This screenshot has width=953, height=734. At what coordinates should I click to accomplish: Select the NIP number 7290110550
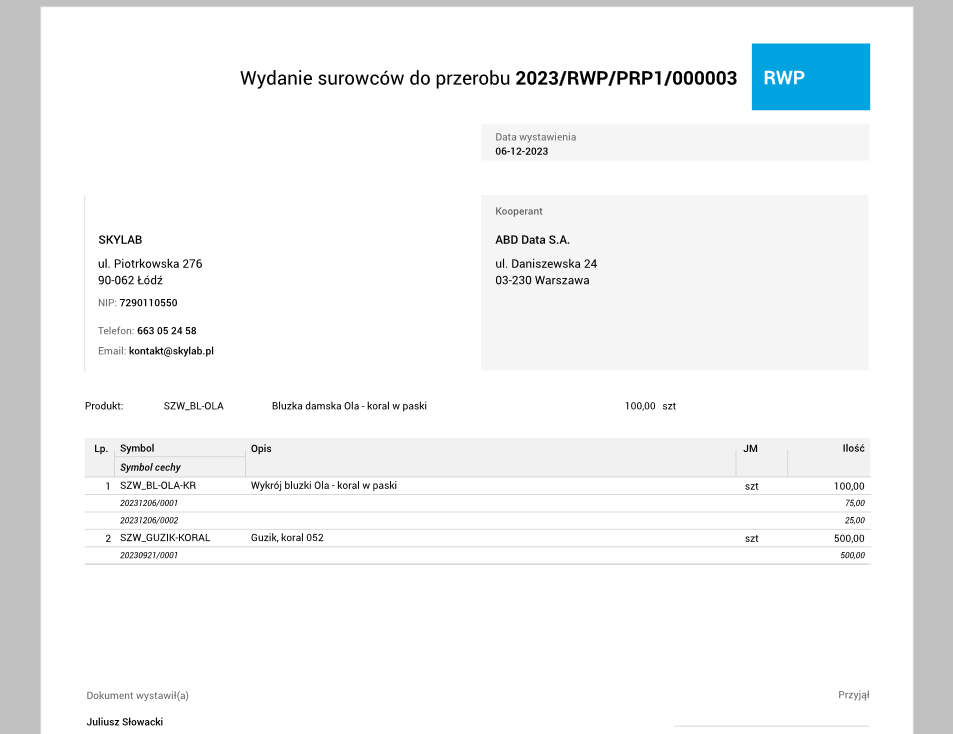coord(148,302)
